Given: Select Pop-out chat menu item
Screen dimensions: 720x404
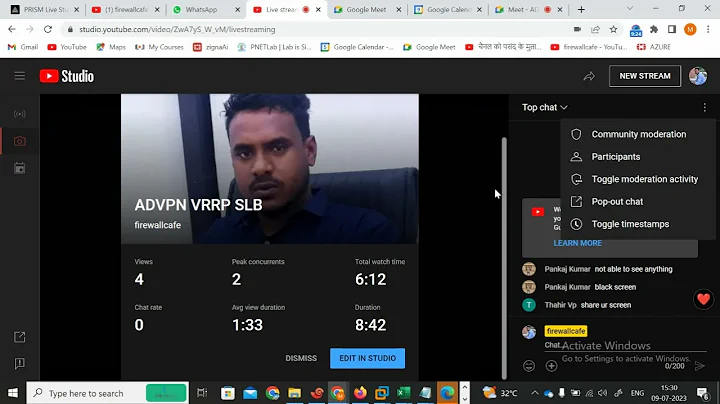Looking at the screenshot, I should click(638, 202).
